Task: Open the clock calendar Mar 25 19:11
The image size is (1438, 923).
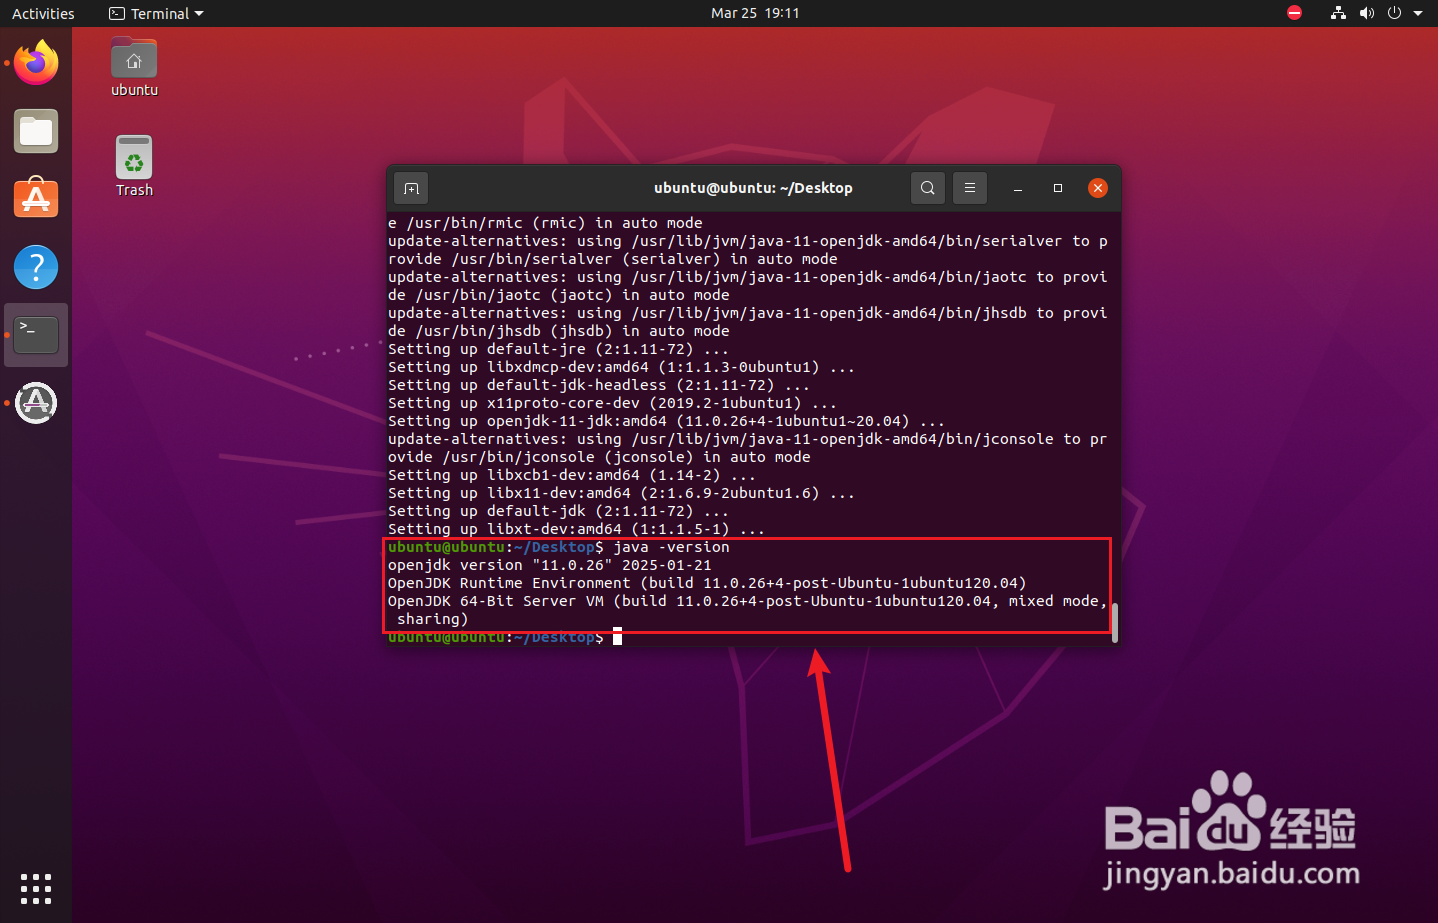Action: [755, 13]
